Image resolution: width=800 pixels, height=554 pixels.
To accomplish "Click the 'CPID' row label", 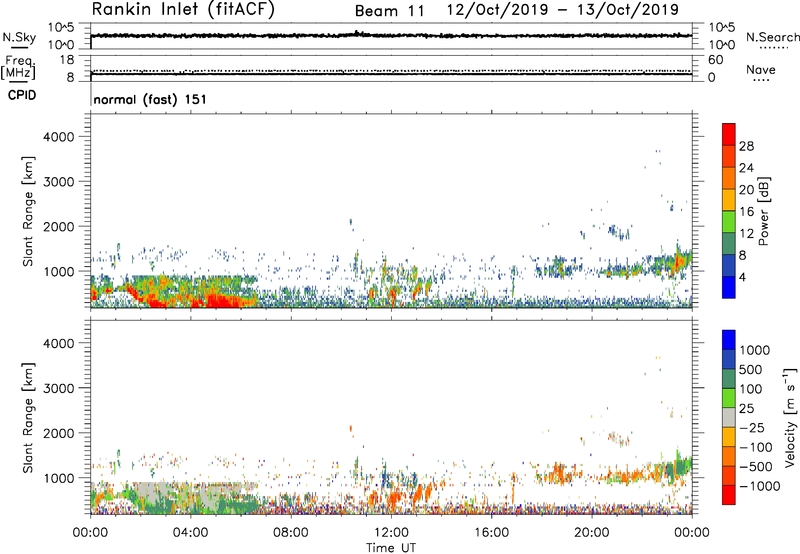I will click(x=22, y=95).
